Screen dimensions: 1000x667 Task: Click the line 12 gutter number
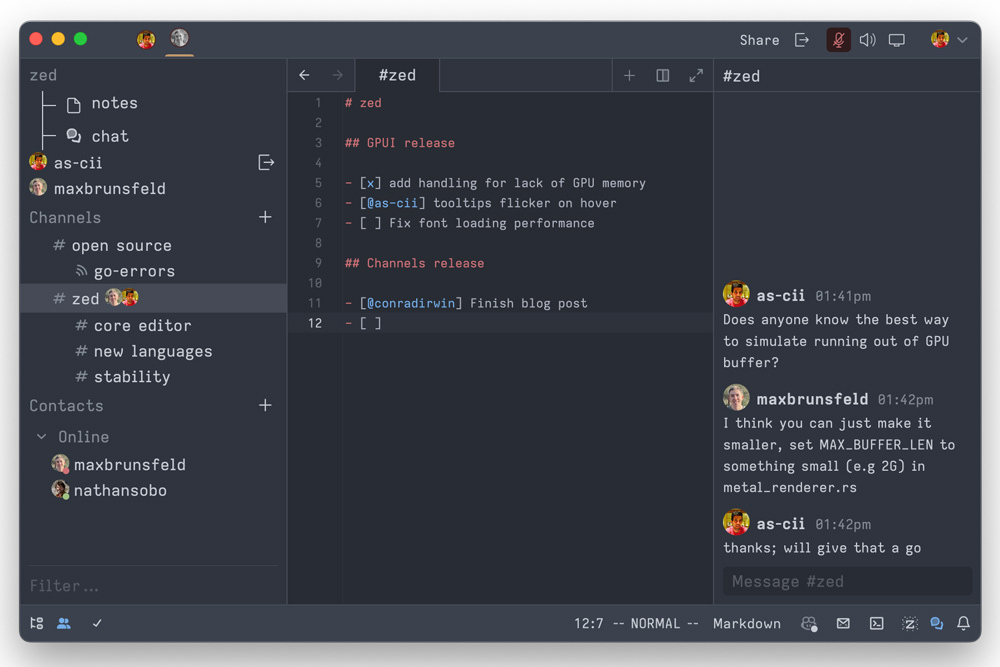pyautogui.click(x=315, y=323)
